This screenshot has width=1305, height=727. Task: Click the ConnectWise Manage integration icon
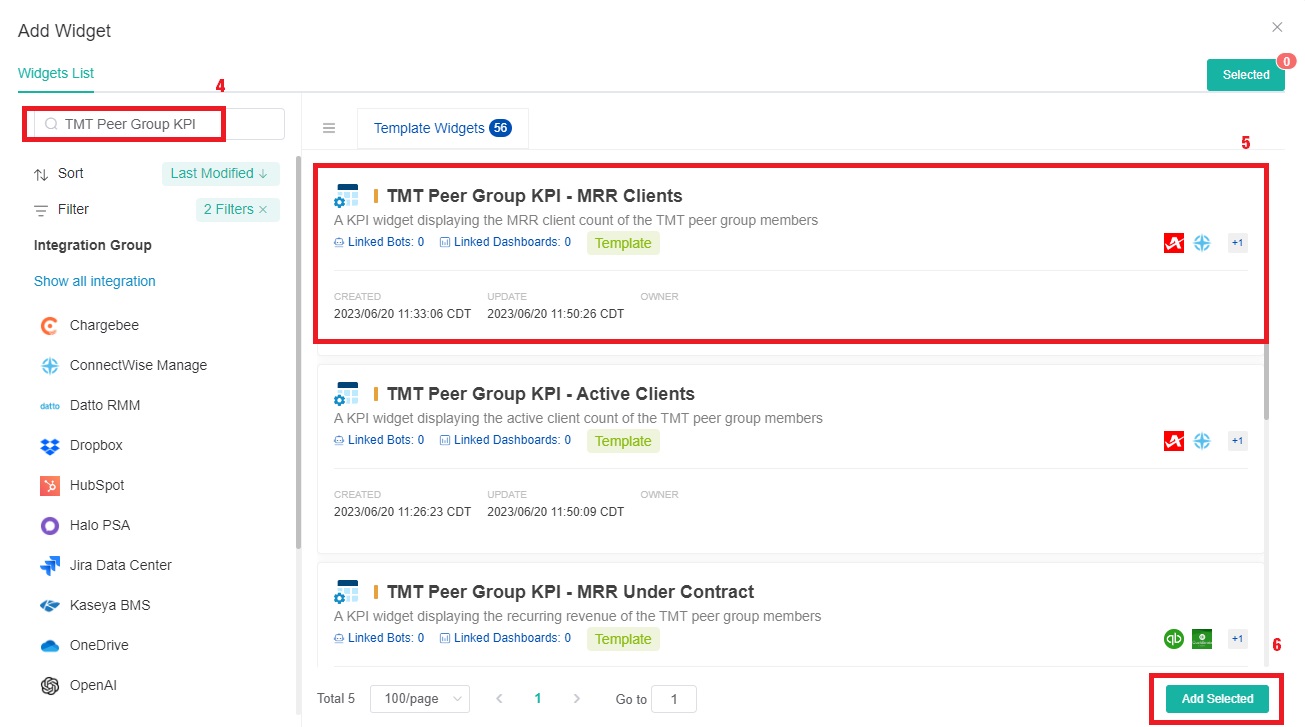click(x=50, y=366)
